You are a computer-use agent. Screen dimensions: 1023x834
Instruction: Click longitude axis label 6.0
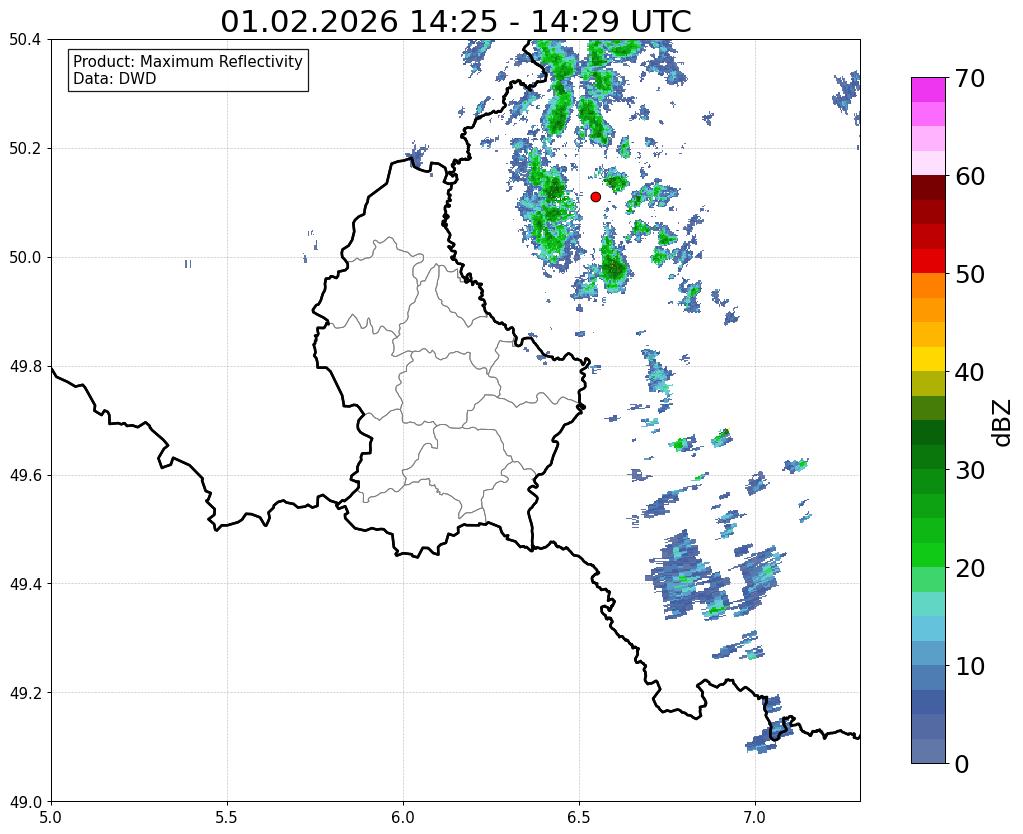coord(403,817)
